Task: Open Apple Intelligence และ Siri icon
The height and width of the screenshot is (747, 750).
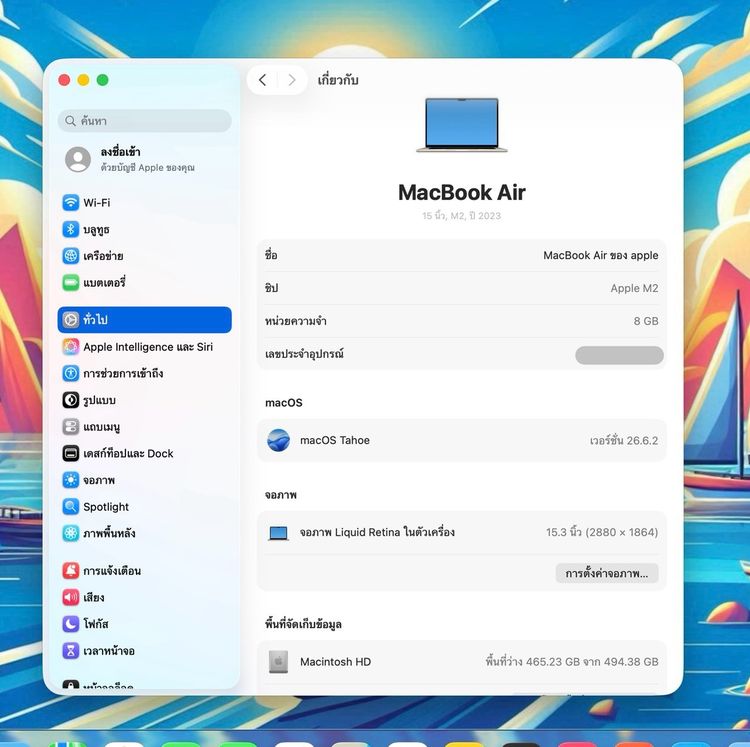Action: click(x=71, y=347)
